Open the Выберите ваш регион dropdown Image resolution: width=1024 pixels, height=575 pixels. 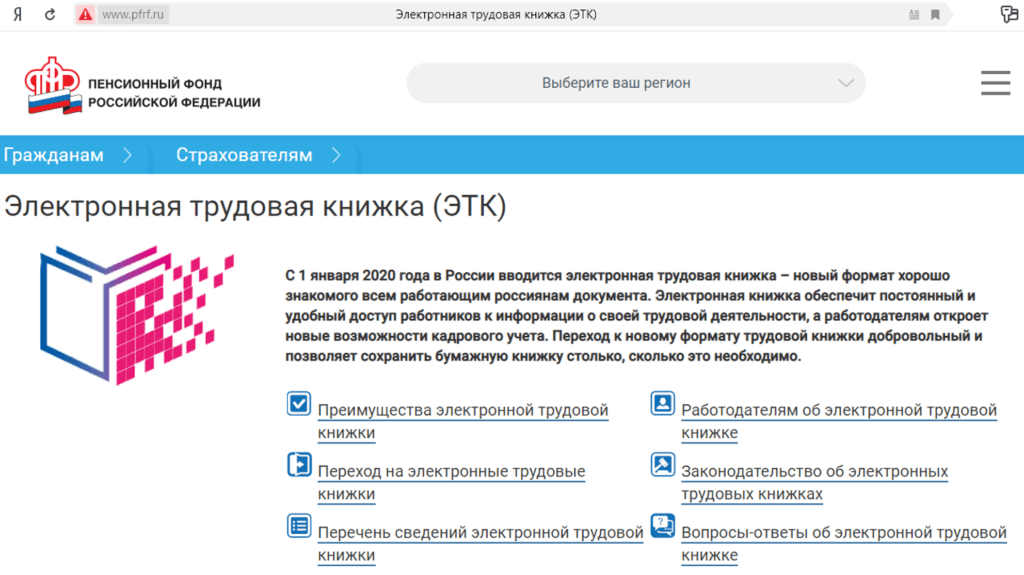pos(635,83)
